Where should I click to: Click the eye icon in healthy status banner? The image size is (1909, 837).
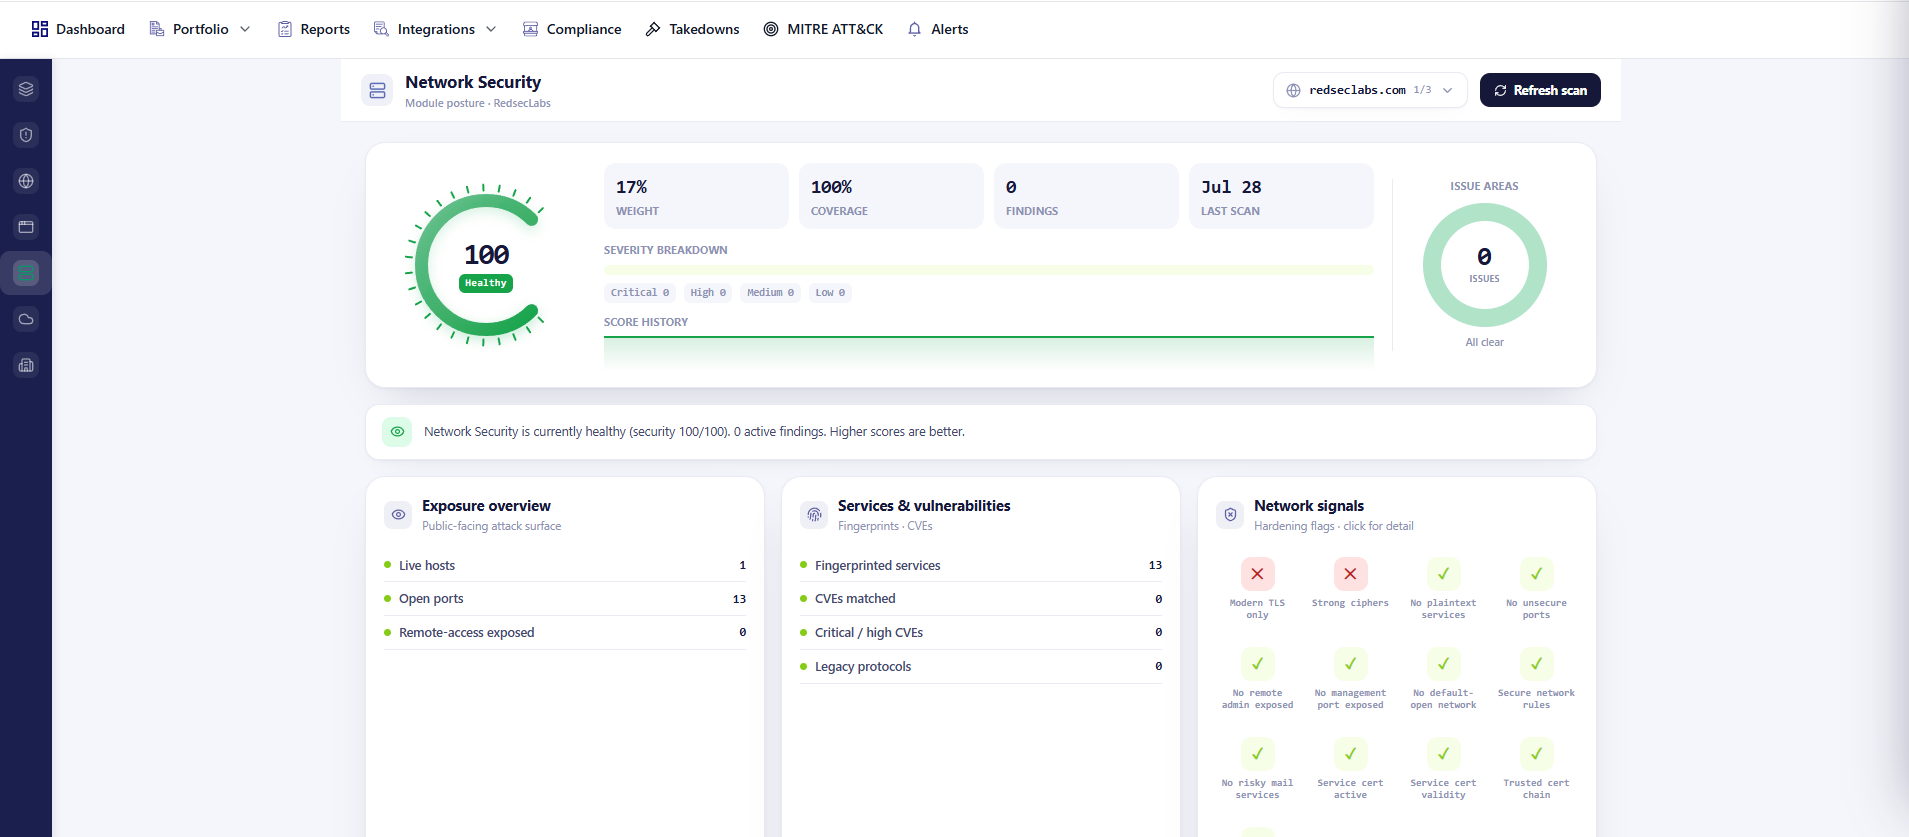397,432
